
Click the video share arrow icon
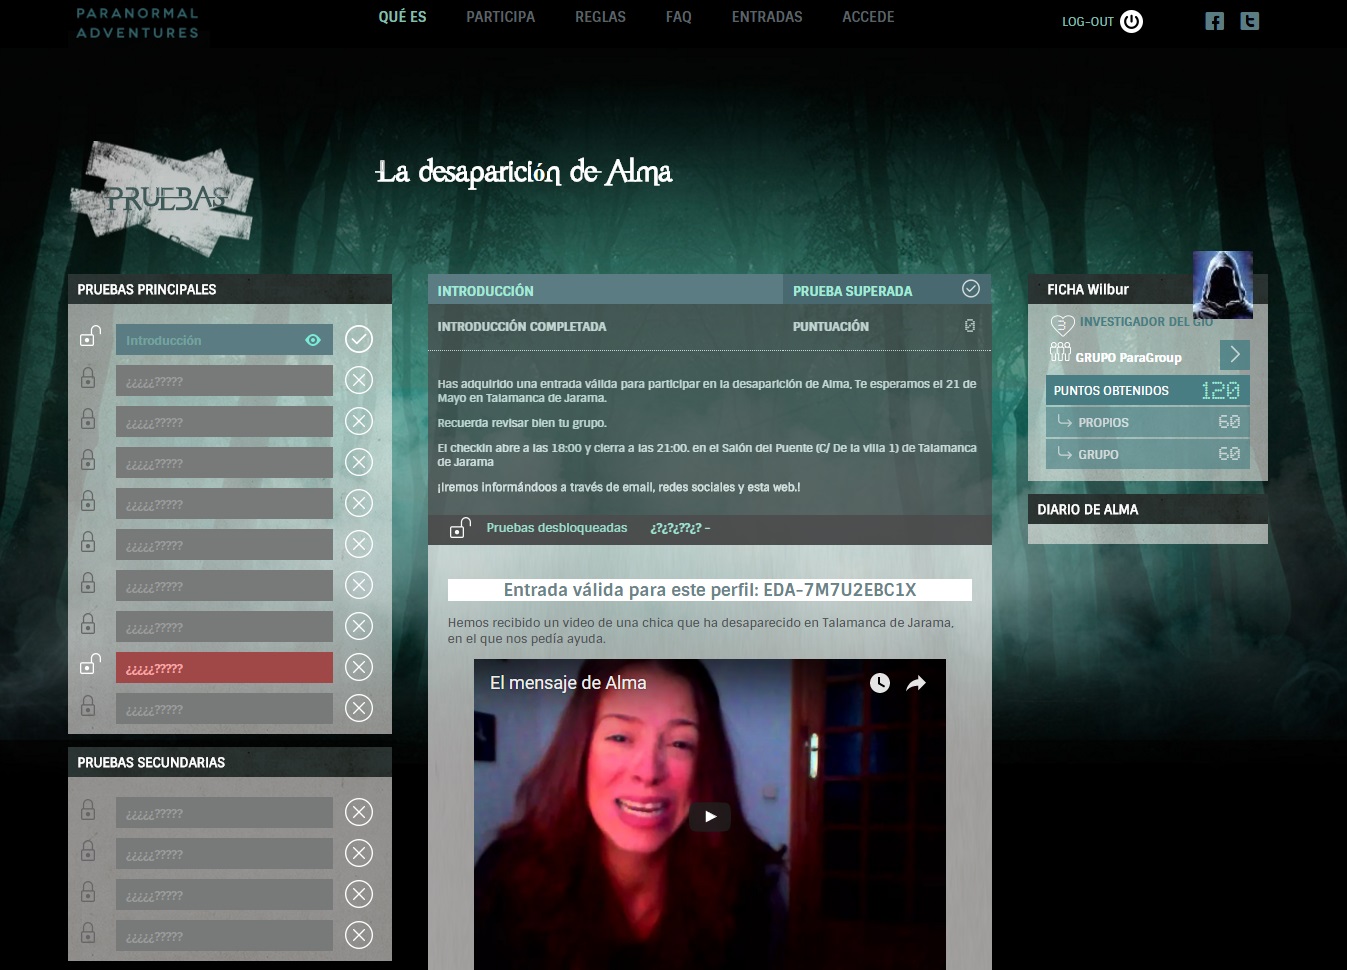[916, 683]
